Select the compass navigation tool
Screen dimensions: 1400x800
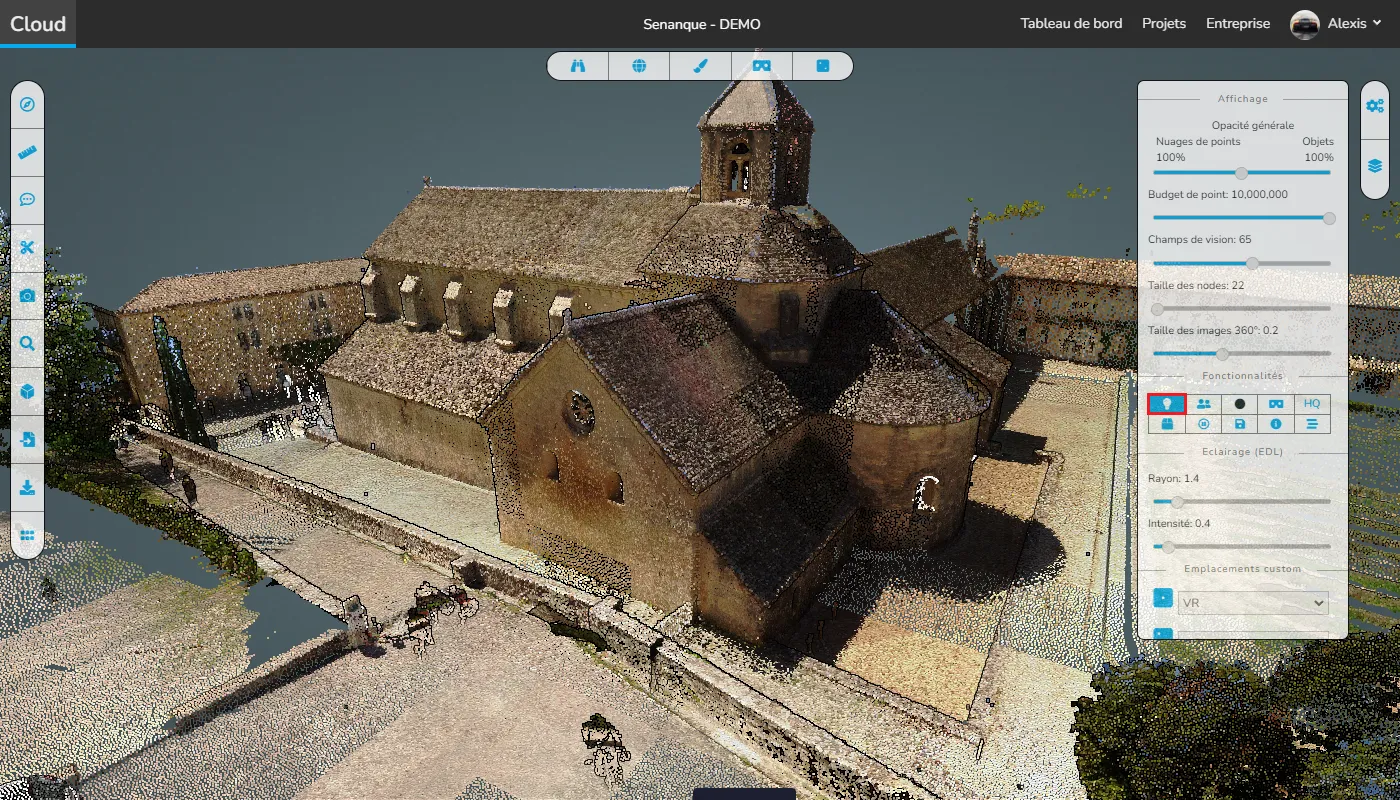[x=27, y=104]
